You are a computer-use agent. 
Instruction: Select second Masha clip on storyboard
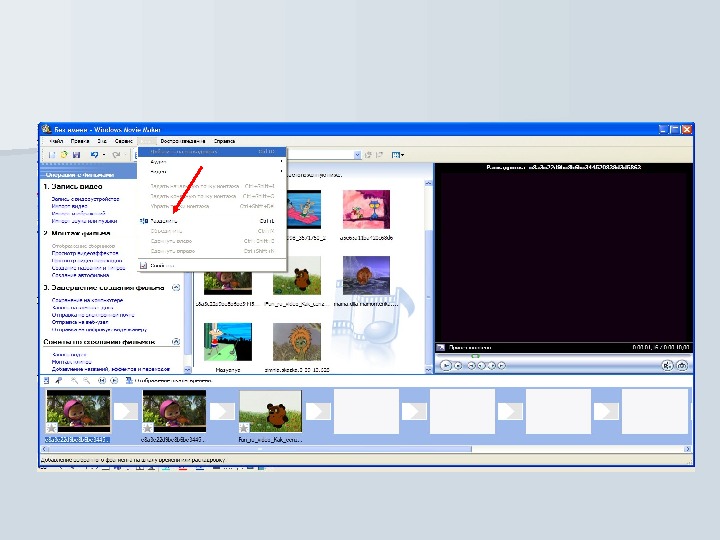click(x=174, y=411)
